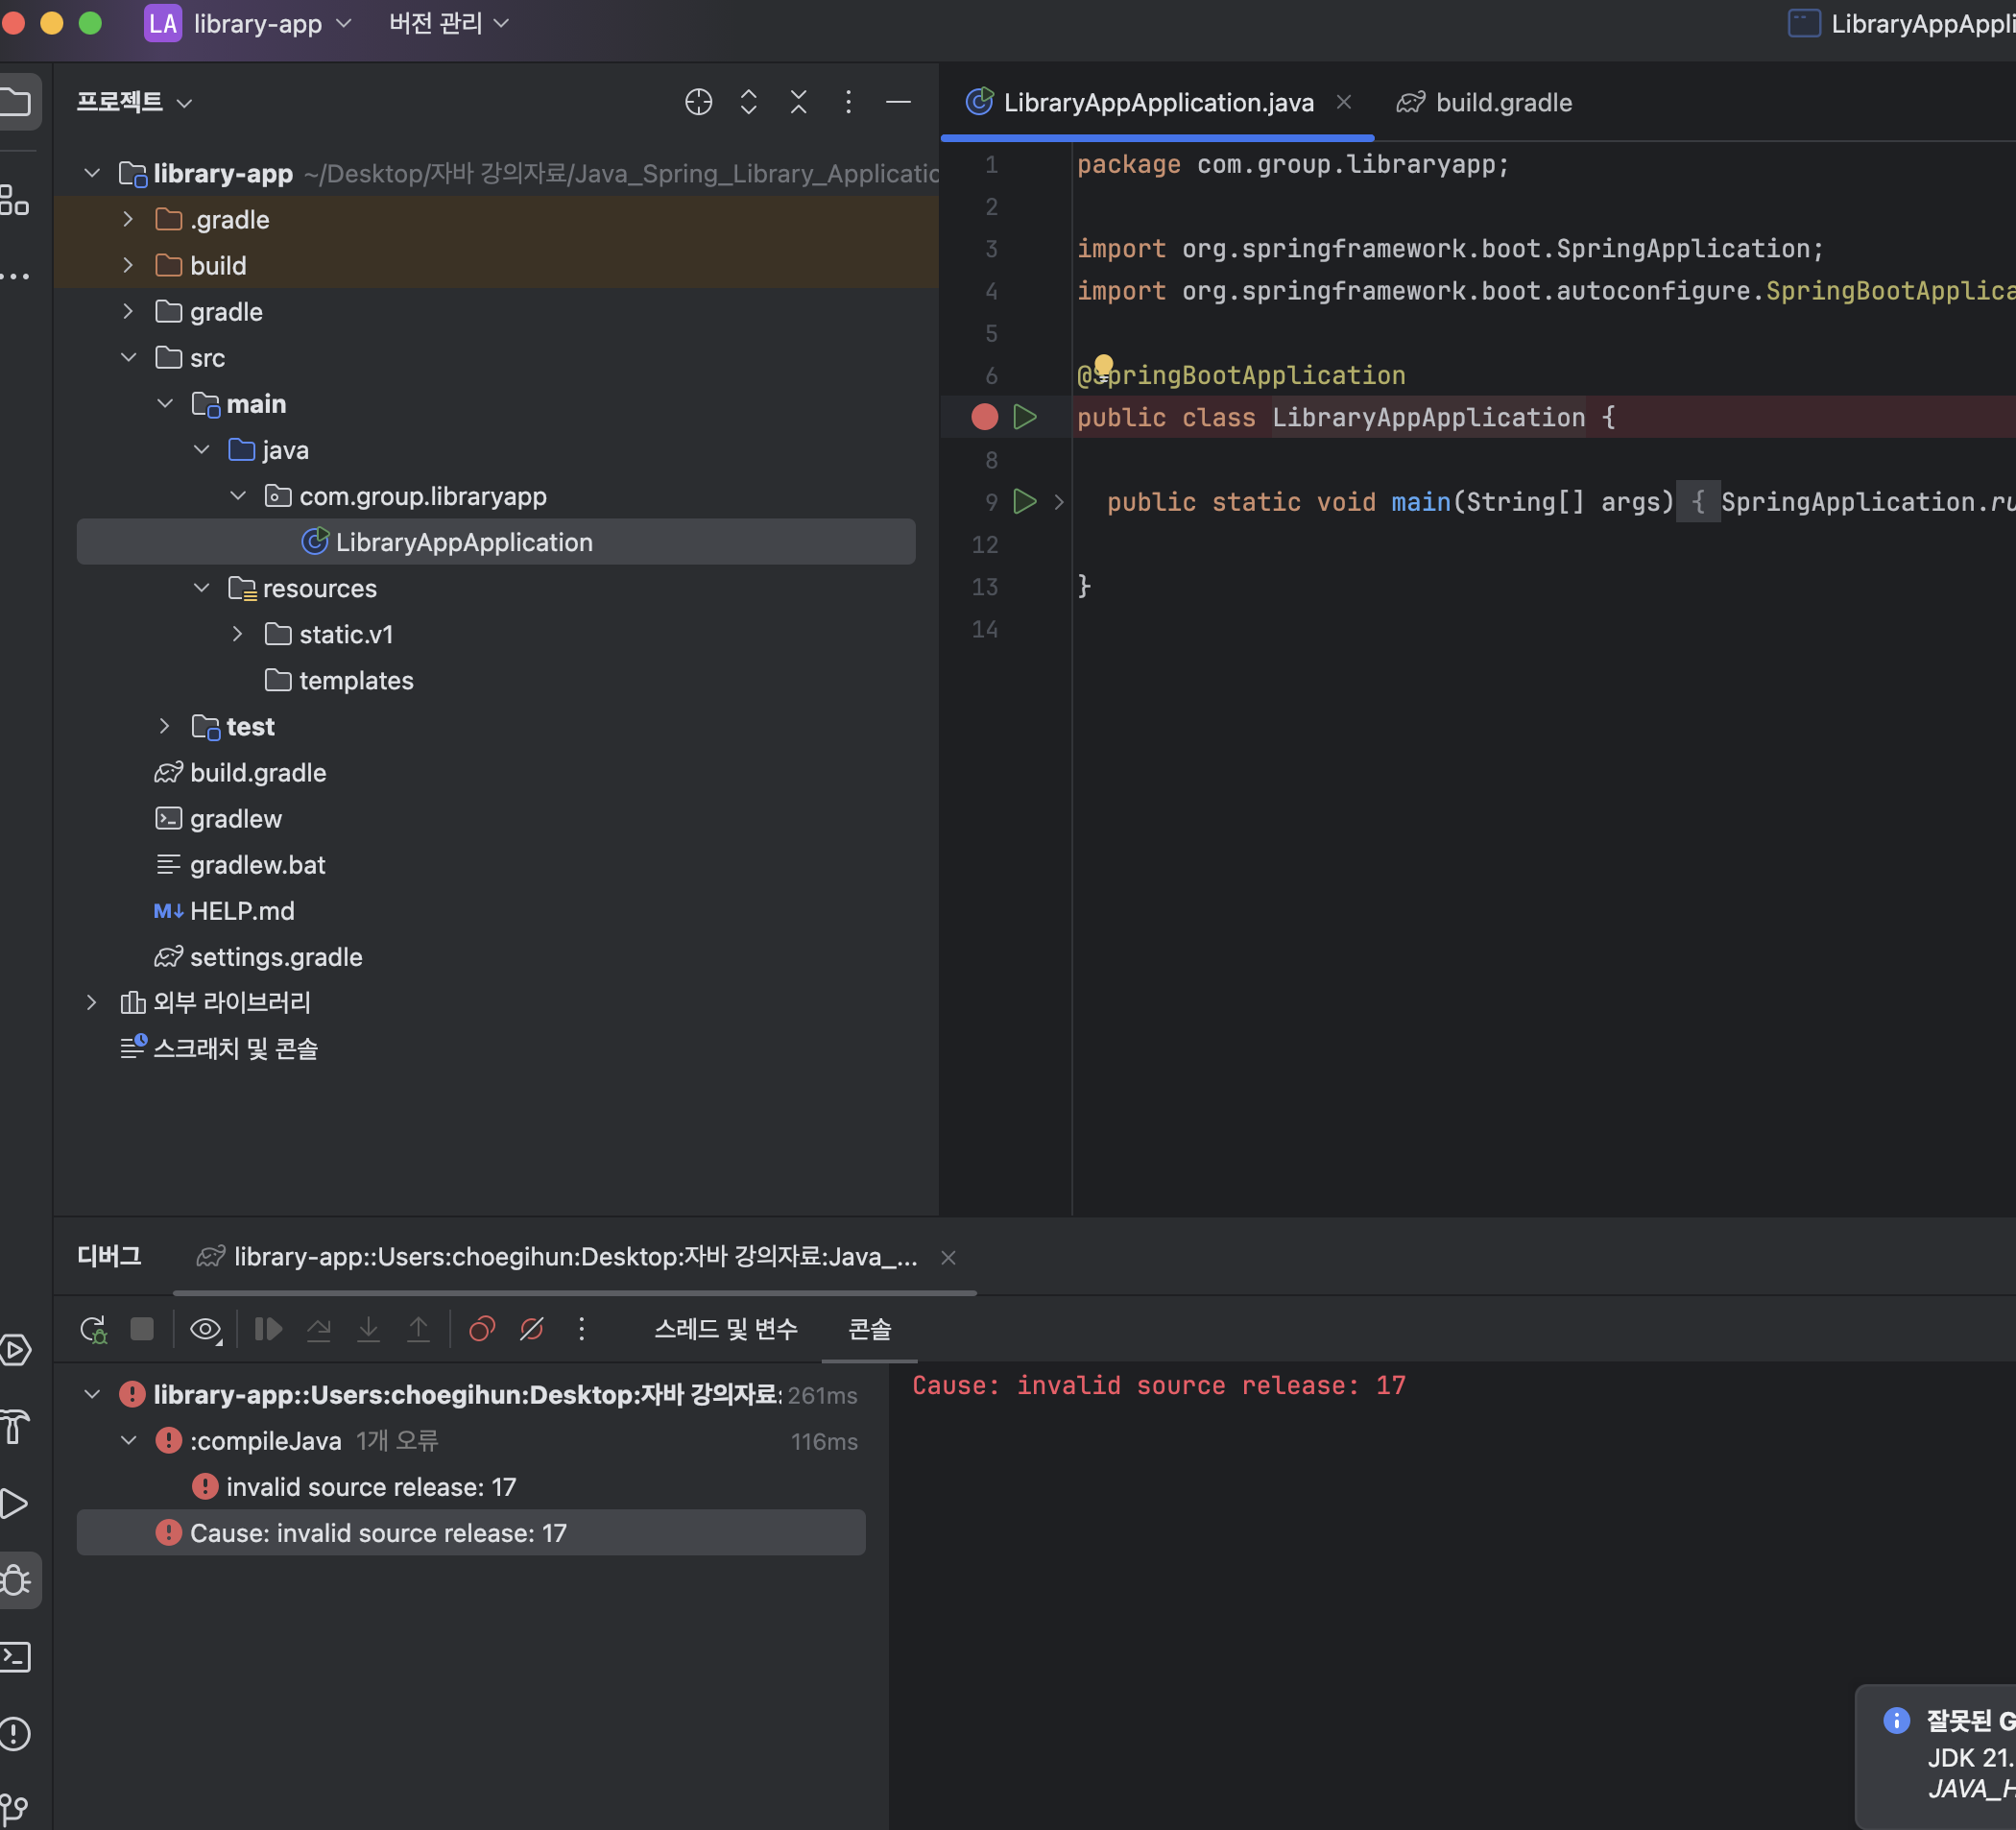
Task: View breakpoints red circles icon
Action: pos(482,1329)
